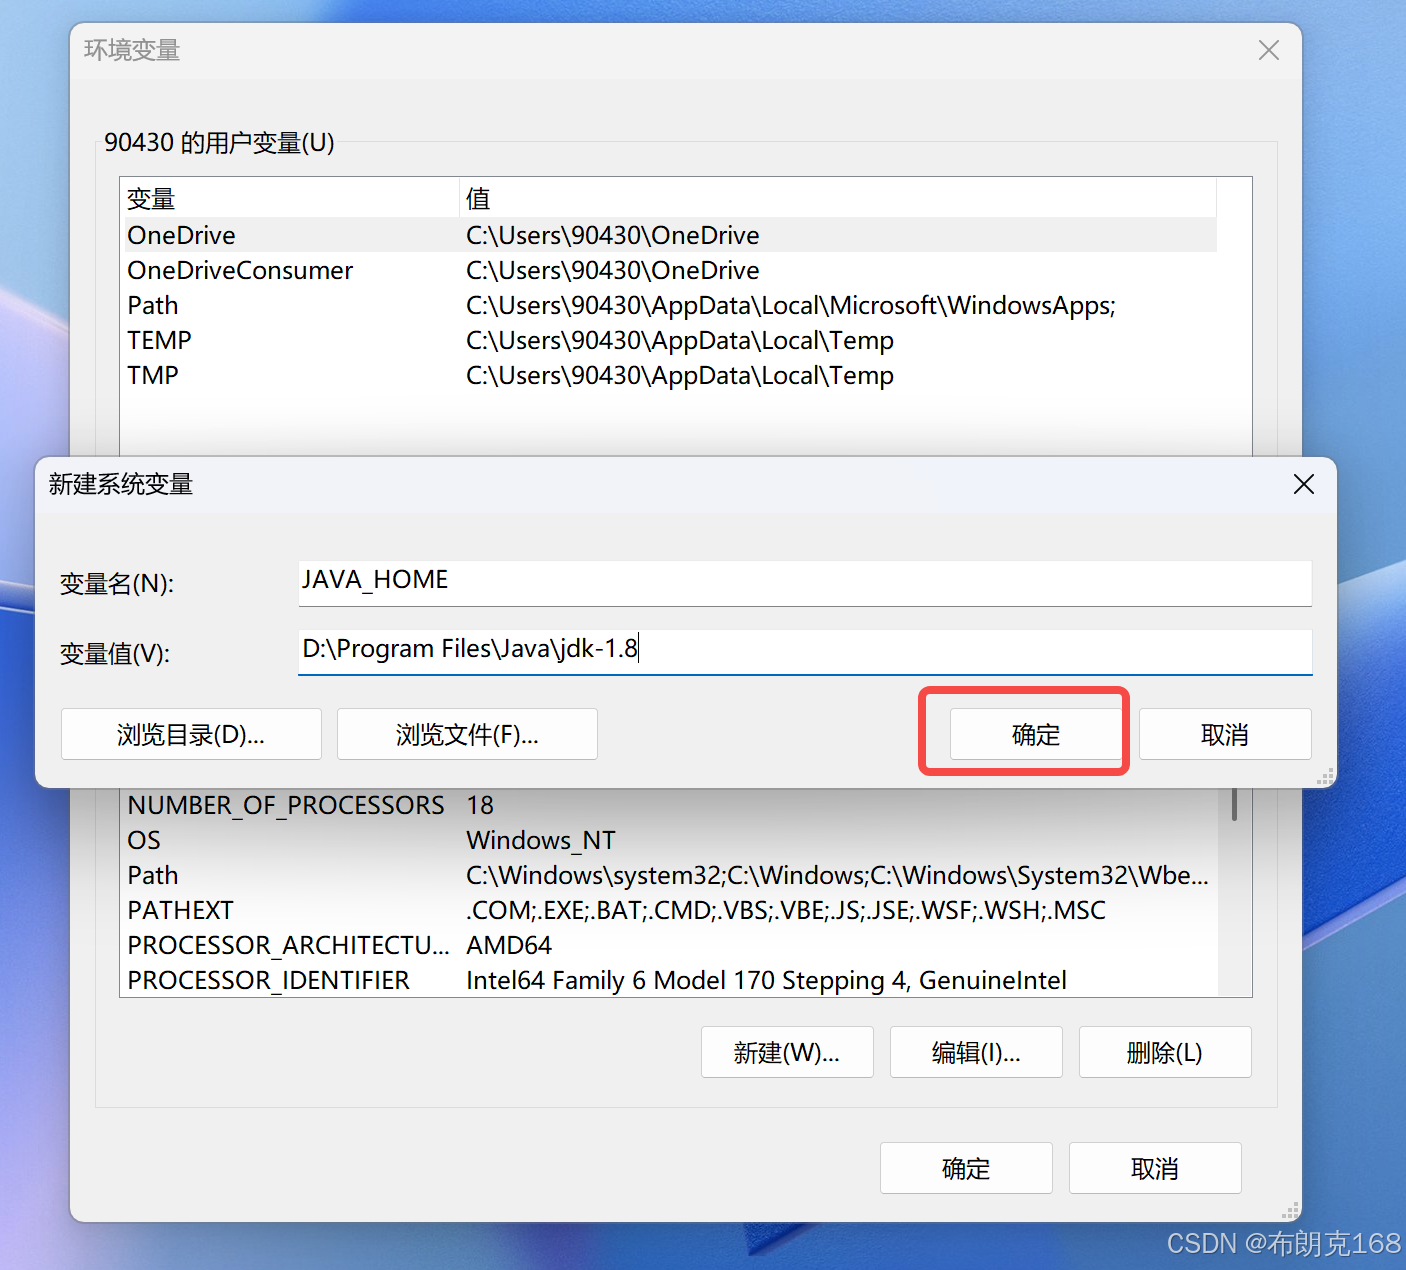This screenshot has height=1270, width=1406.
Task: Confirm new variable with highlighted 确定 button
Action: click(x=1035, y=734)
